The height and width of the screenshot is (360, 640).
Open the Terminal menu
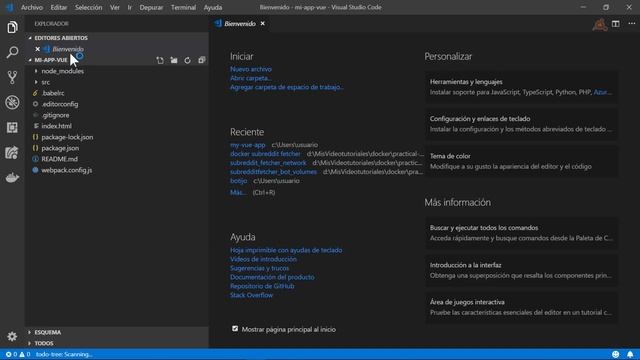point(183,7)
